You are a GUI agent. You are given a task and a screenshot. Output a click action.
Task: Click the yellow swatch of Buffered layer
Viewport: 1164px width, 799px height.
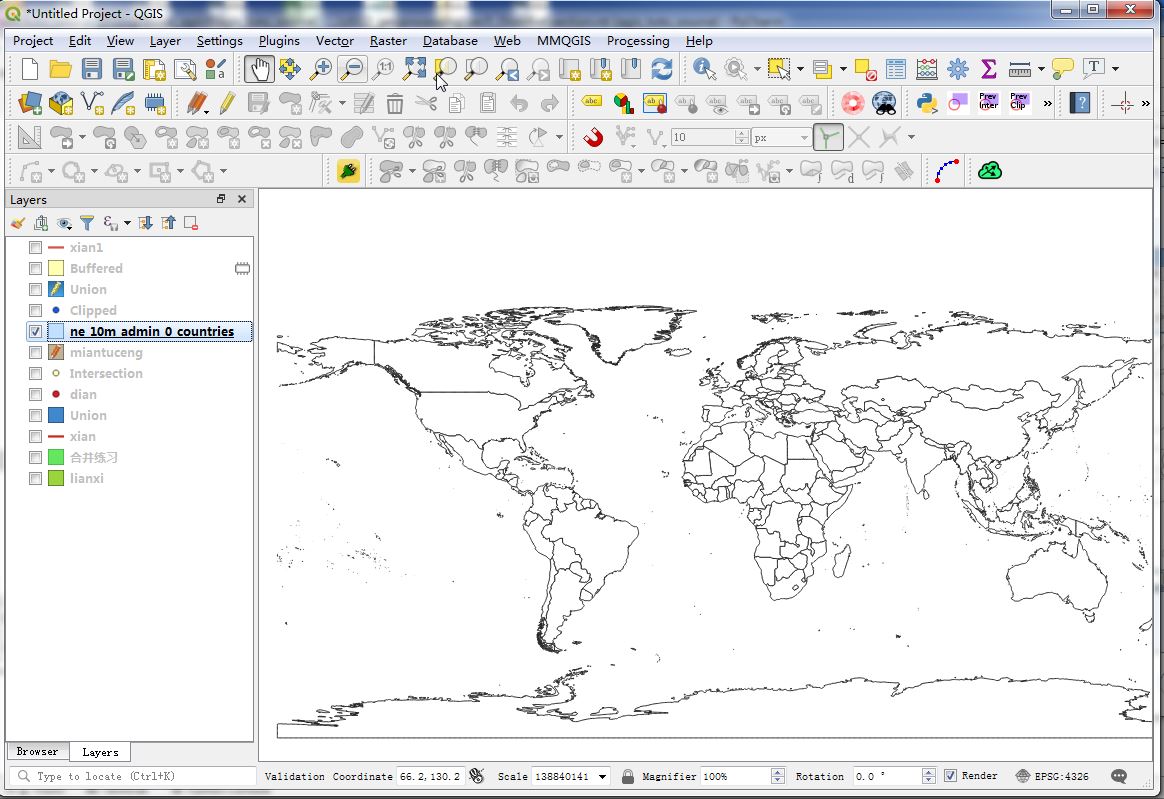tap(56, 268)
